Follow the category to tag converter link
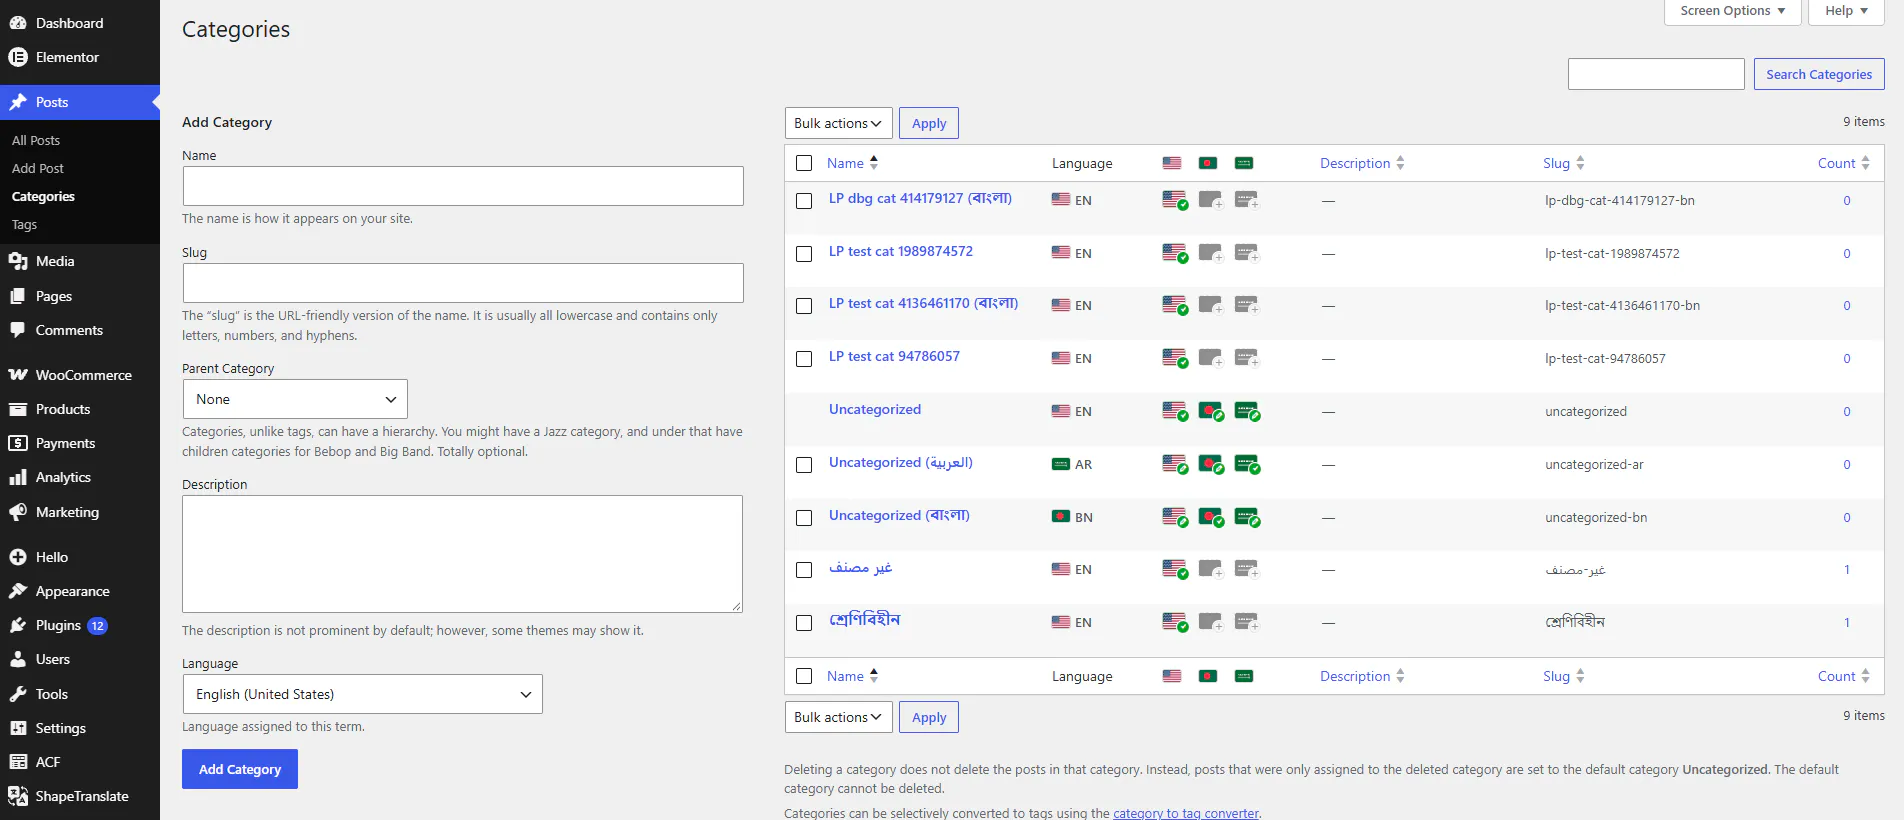Viewport: 1904px width, 820px height. point(1186,813)
